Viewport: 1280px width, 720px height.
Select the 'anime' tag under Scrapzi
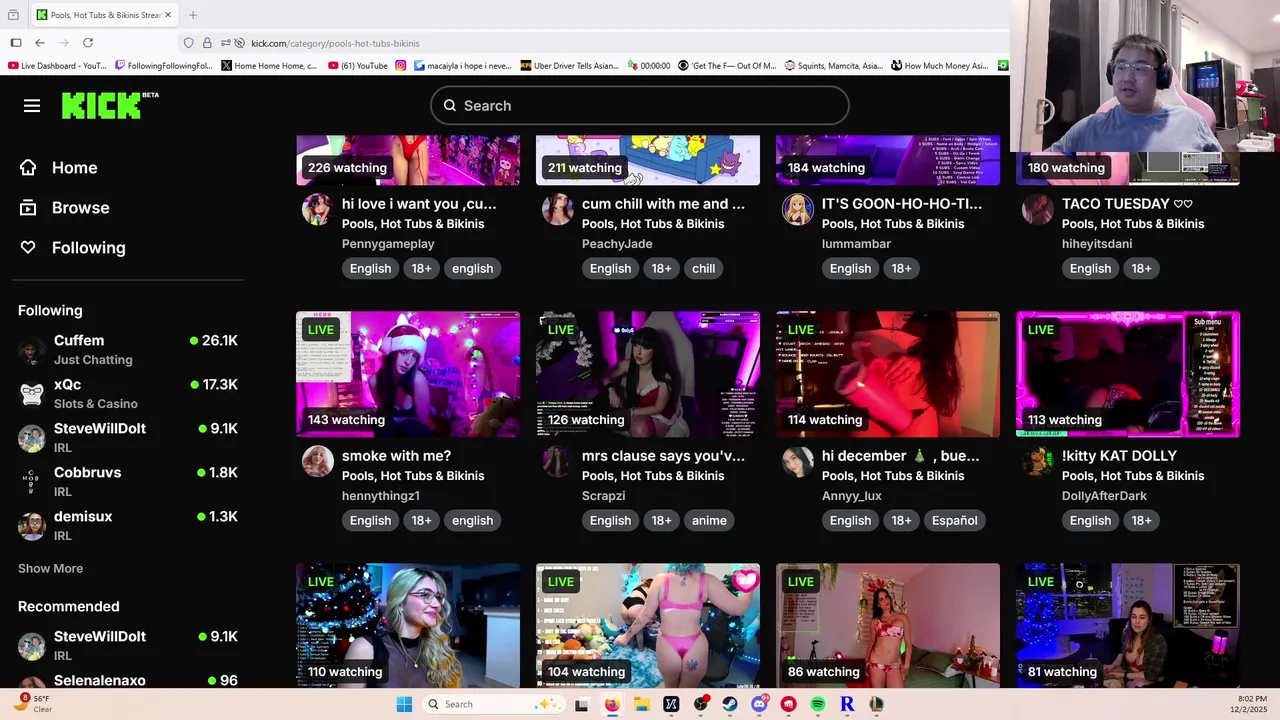pyautogui.click(x=709, y=520)
